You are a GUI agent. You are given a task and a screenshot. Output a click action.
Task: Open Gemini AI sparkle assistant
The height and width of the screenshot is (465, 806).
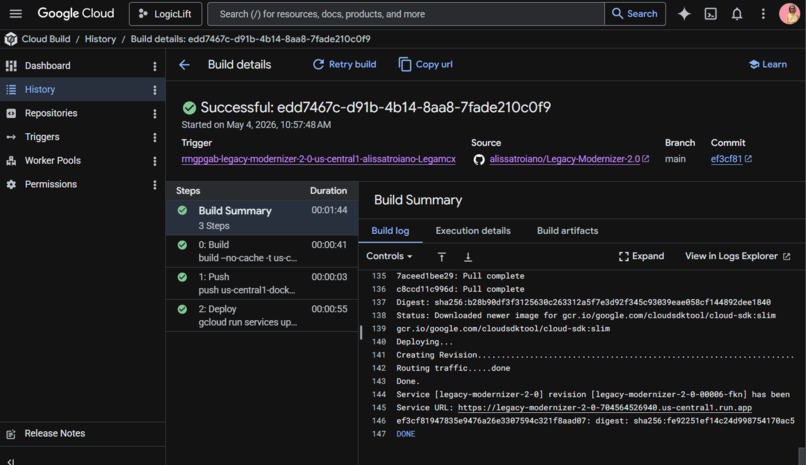684,14
